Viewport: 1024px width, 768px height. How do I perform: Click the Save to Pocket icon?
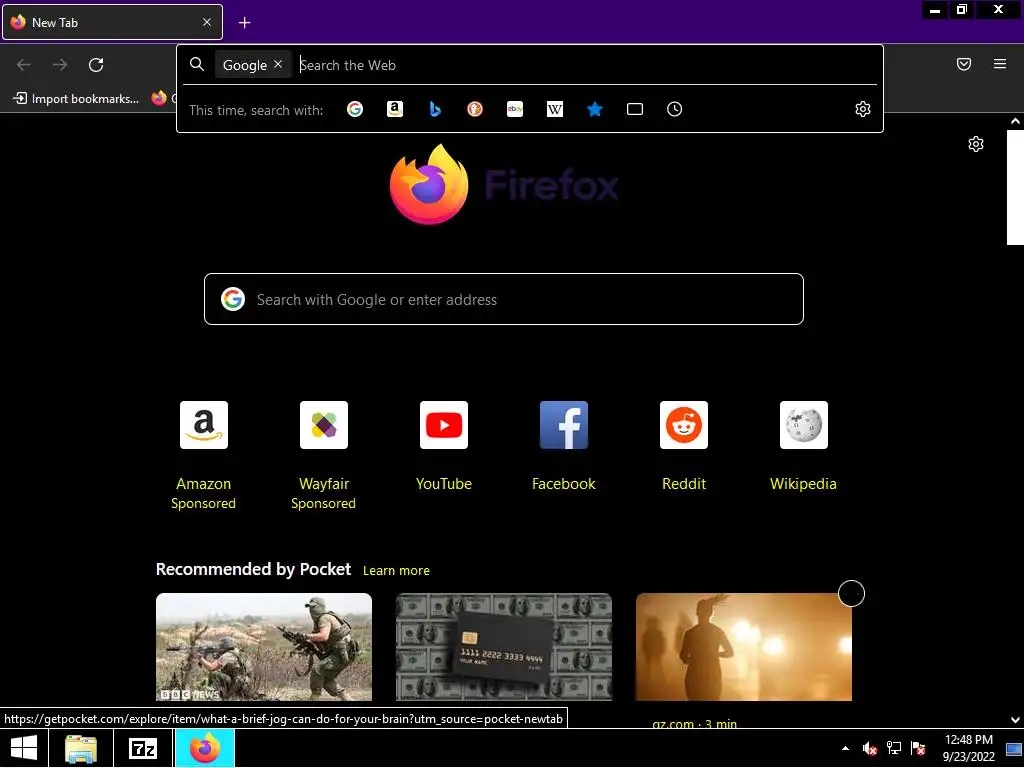tap(964, 64)
